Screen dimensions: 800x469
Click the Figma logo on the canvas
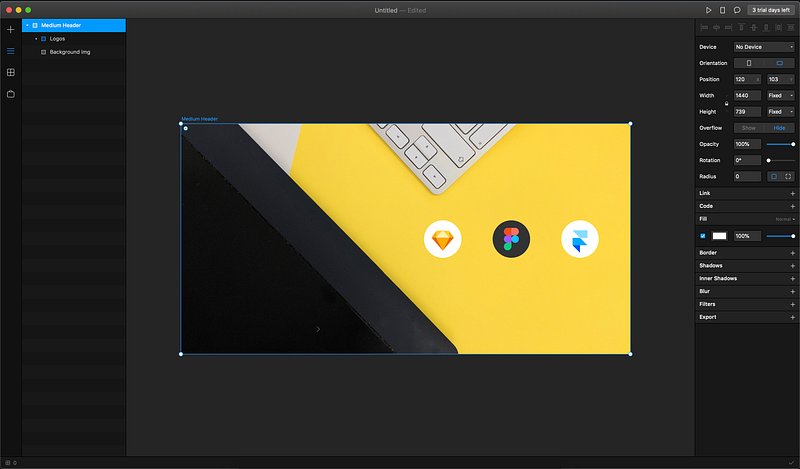511,239
